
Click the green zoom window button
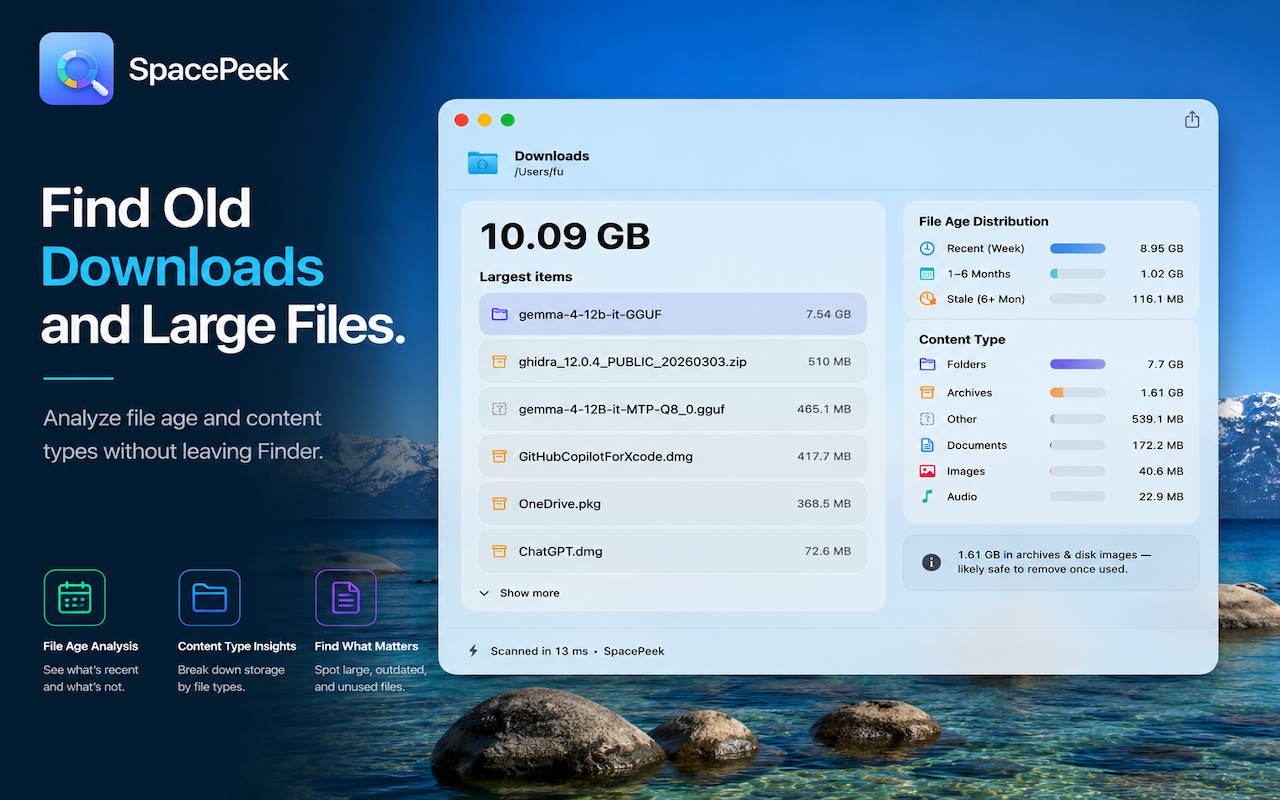[507, 120]
